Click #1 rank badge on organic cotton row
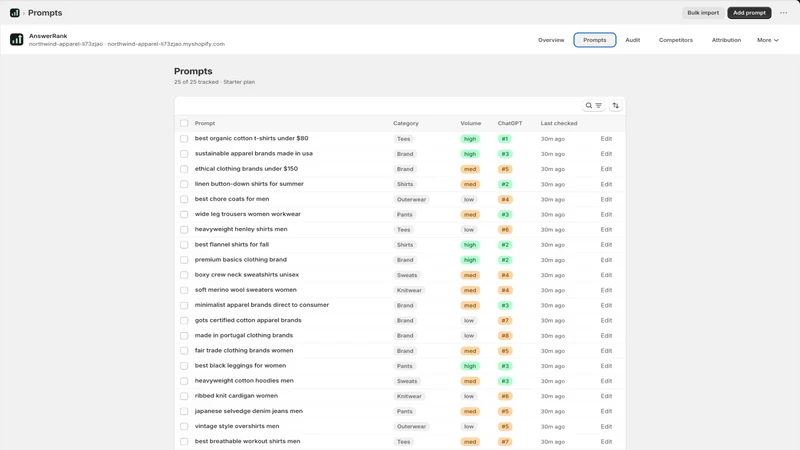This screenshot has height=450, width=800. tap(505, 139)
